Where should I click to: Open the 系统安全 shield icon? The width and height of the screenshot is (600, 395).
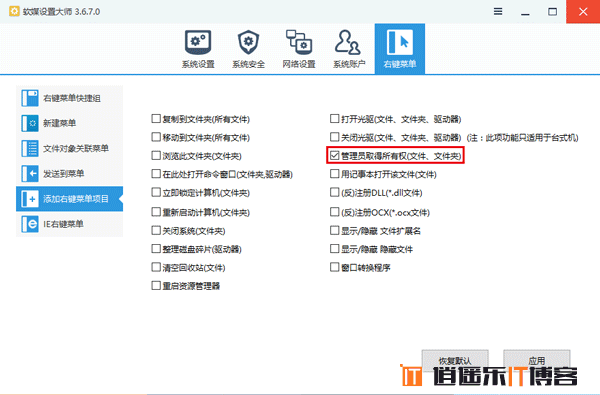click(248, 42)
